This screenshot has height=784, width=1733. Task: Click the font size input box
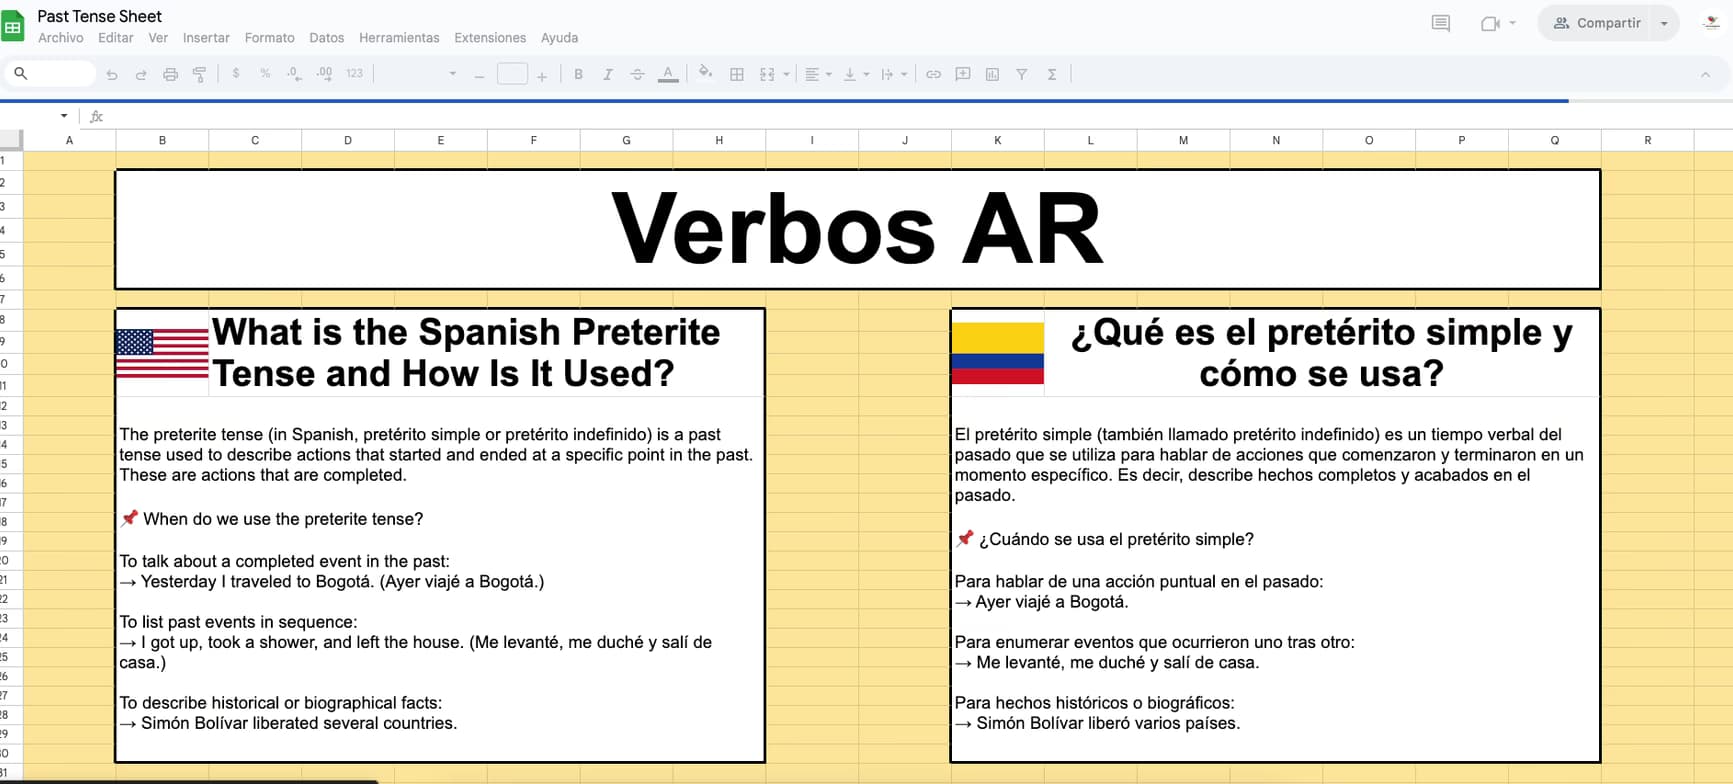point(512,74)
